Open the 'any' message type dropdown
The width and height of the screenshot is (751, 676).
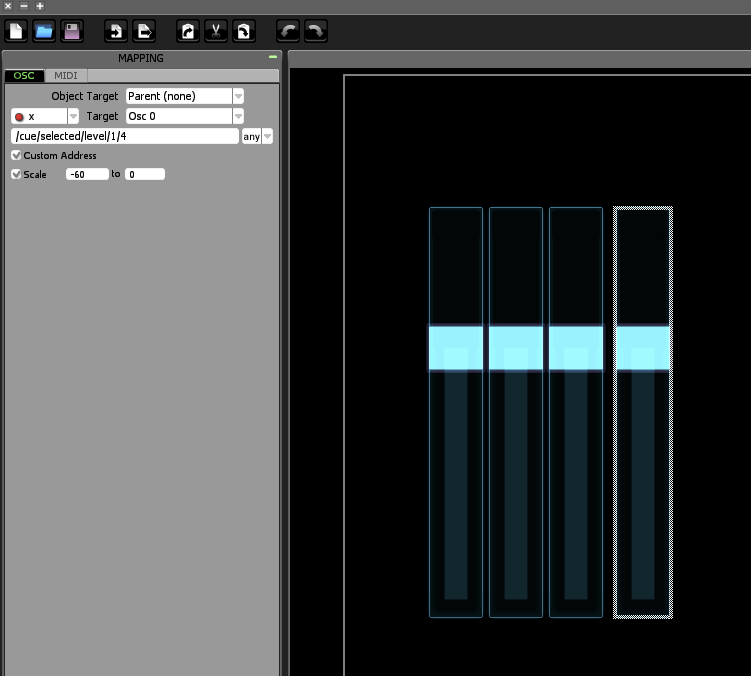click(x=267, y=136)
